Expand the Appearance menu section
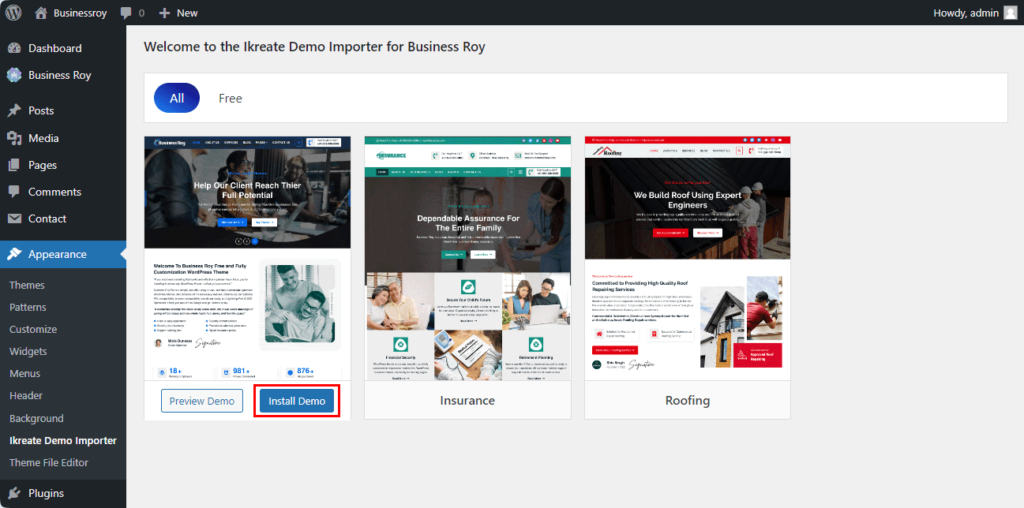The image size is (1024, 508). [57, 254]
